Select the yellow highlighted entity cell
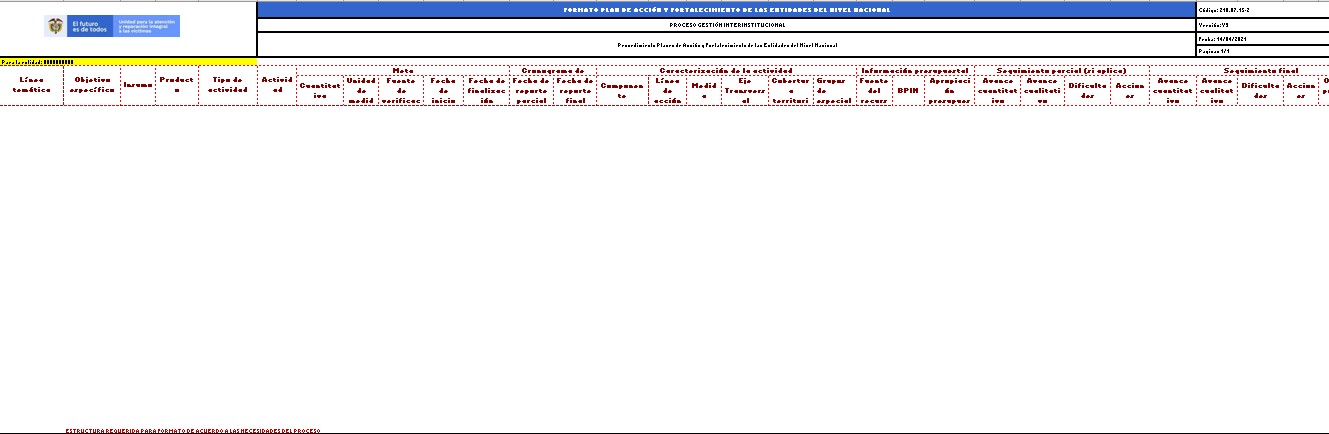Screen dimensions: 1329x434 click(x=128, y=62)
